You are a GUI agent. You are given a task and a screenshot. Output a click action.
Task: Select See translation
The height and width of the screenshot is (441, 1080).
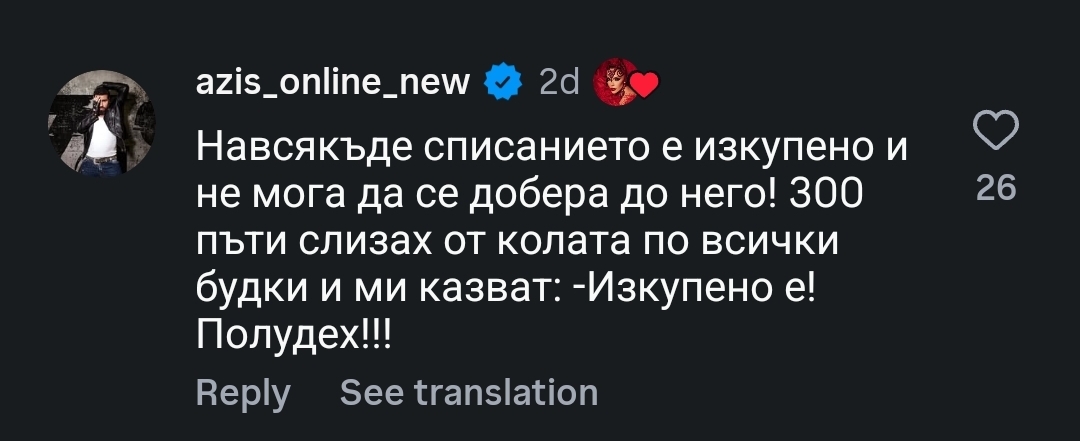[469, 392]
